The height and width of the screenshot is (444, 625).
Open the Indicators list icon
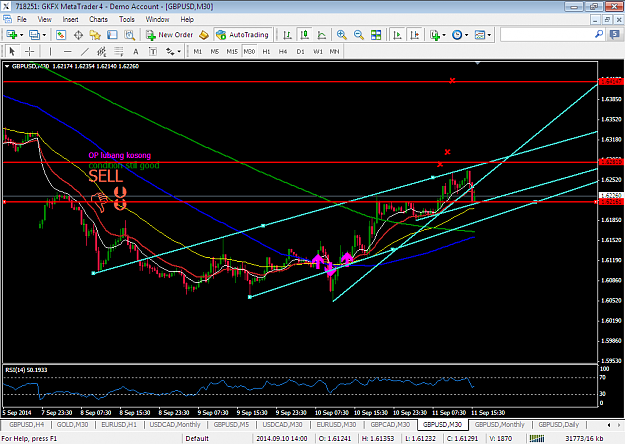click(434, 35)
